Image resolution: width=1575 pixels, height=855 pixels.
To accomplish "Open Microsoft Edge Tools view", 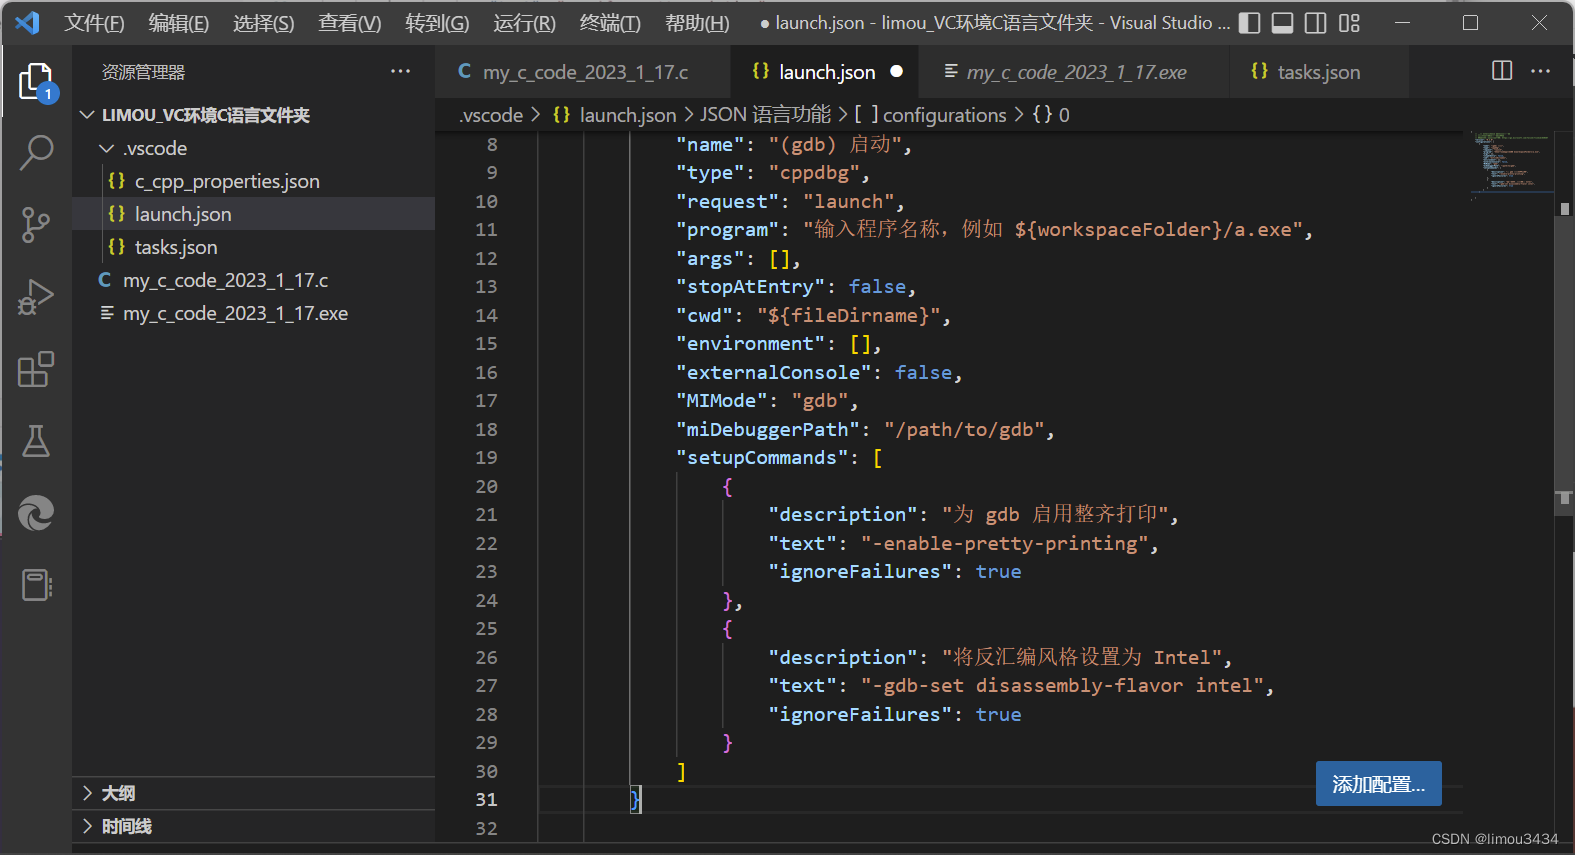I will pyautogui.click(x=36, y=513).
